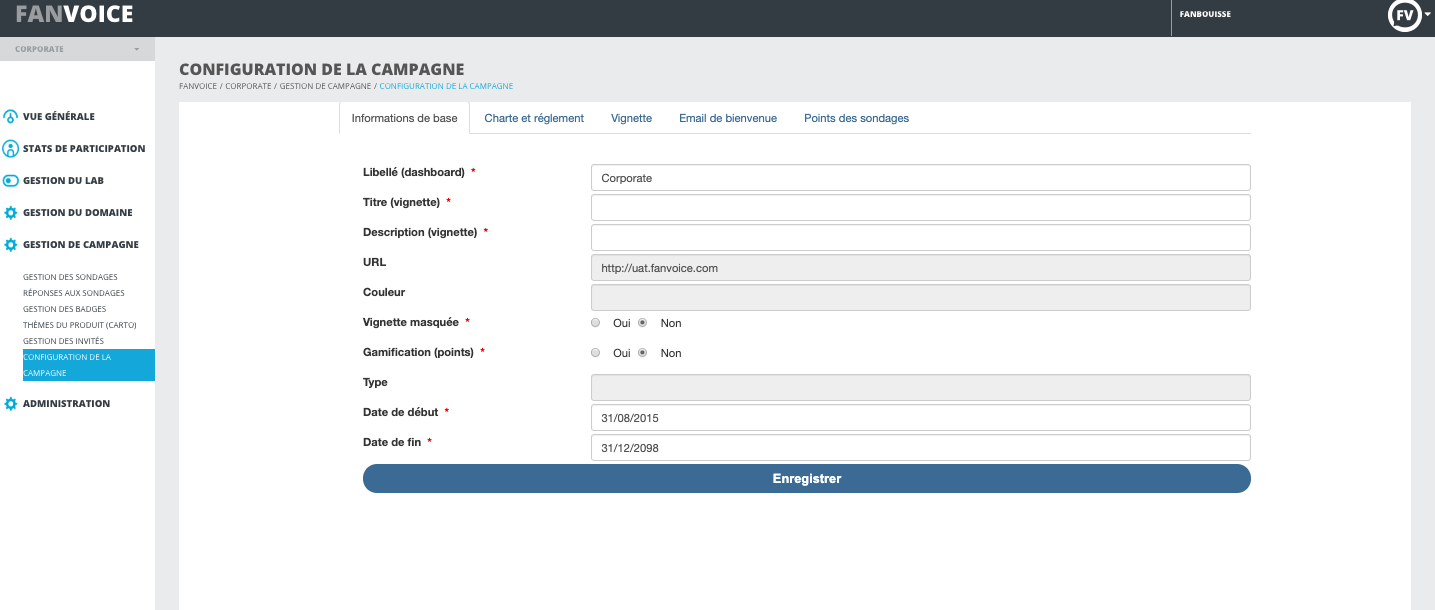Open Gestion des sondages link in sidebar
The height and width of the screenshot is (610, 1435).
(70, 277)
